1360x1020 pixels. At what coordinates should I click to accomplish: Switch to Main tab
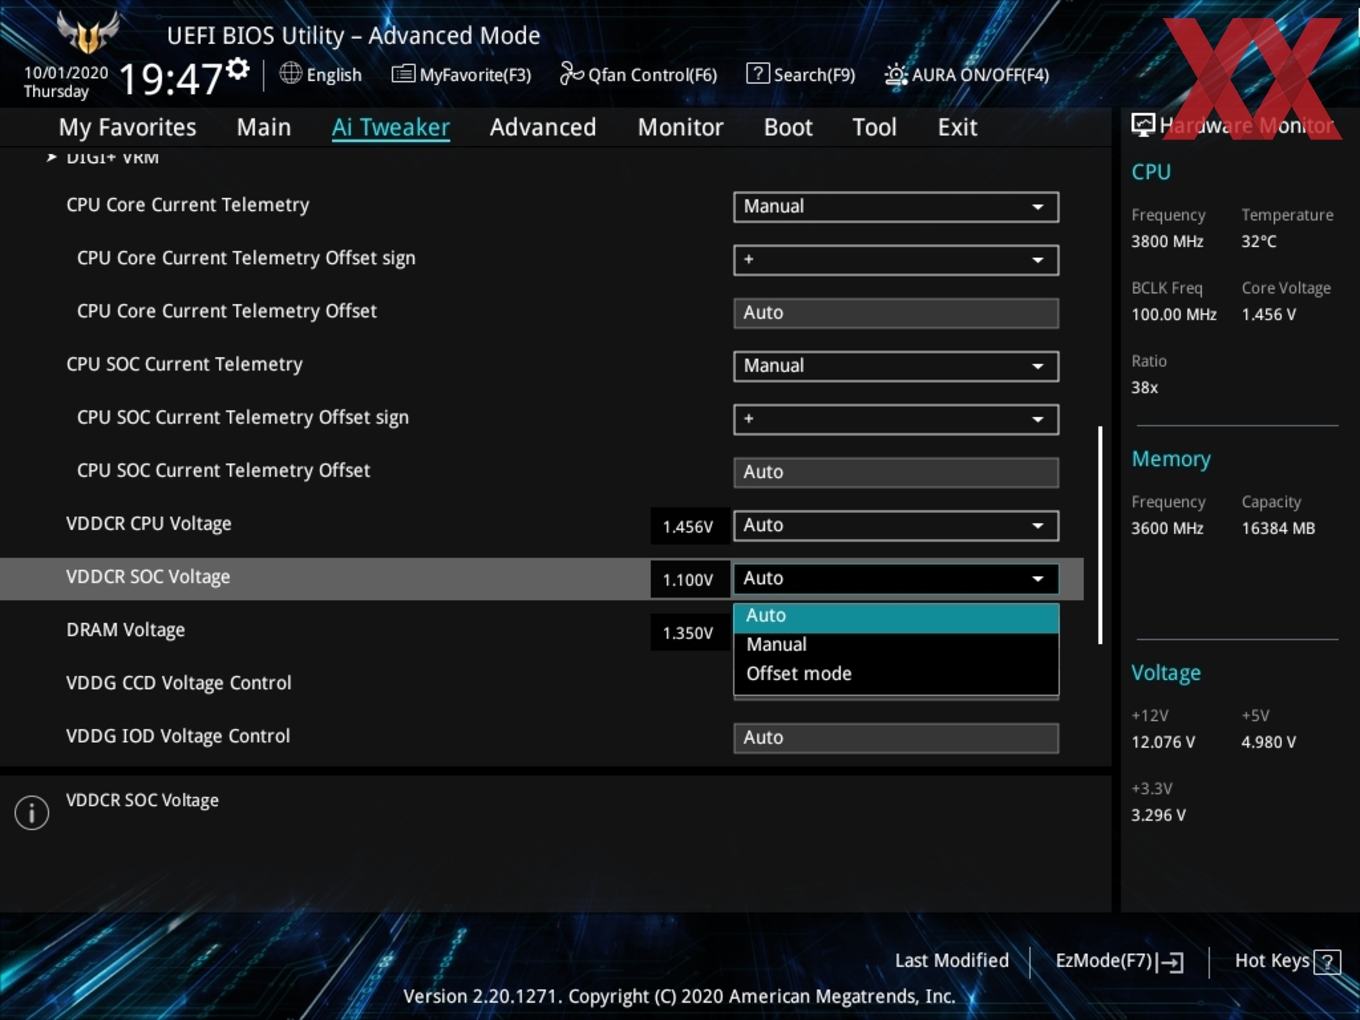coord(264,127)
